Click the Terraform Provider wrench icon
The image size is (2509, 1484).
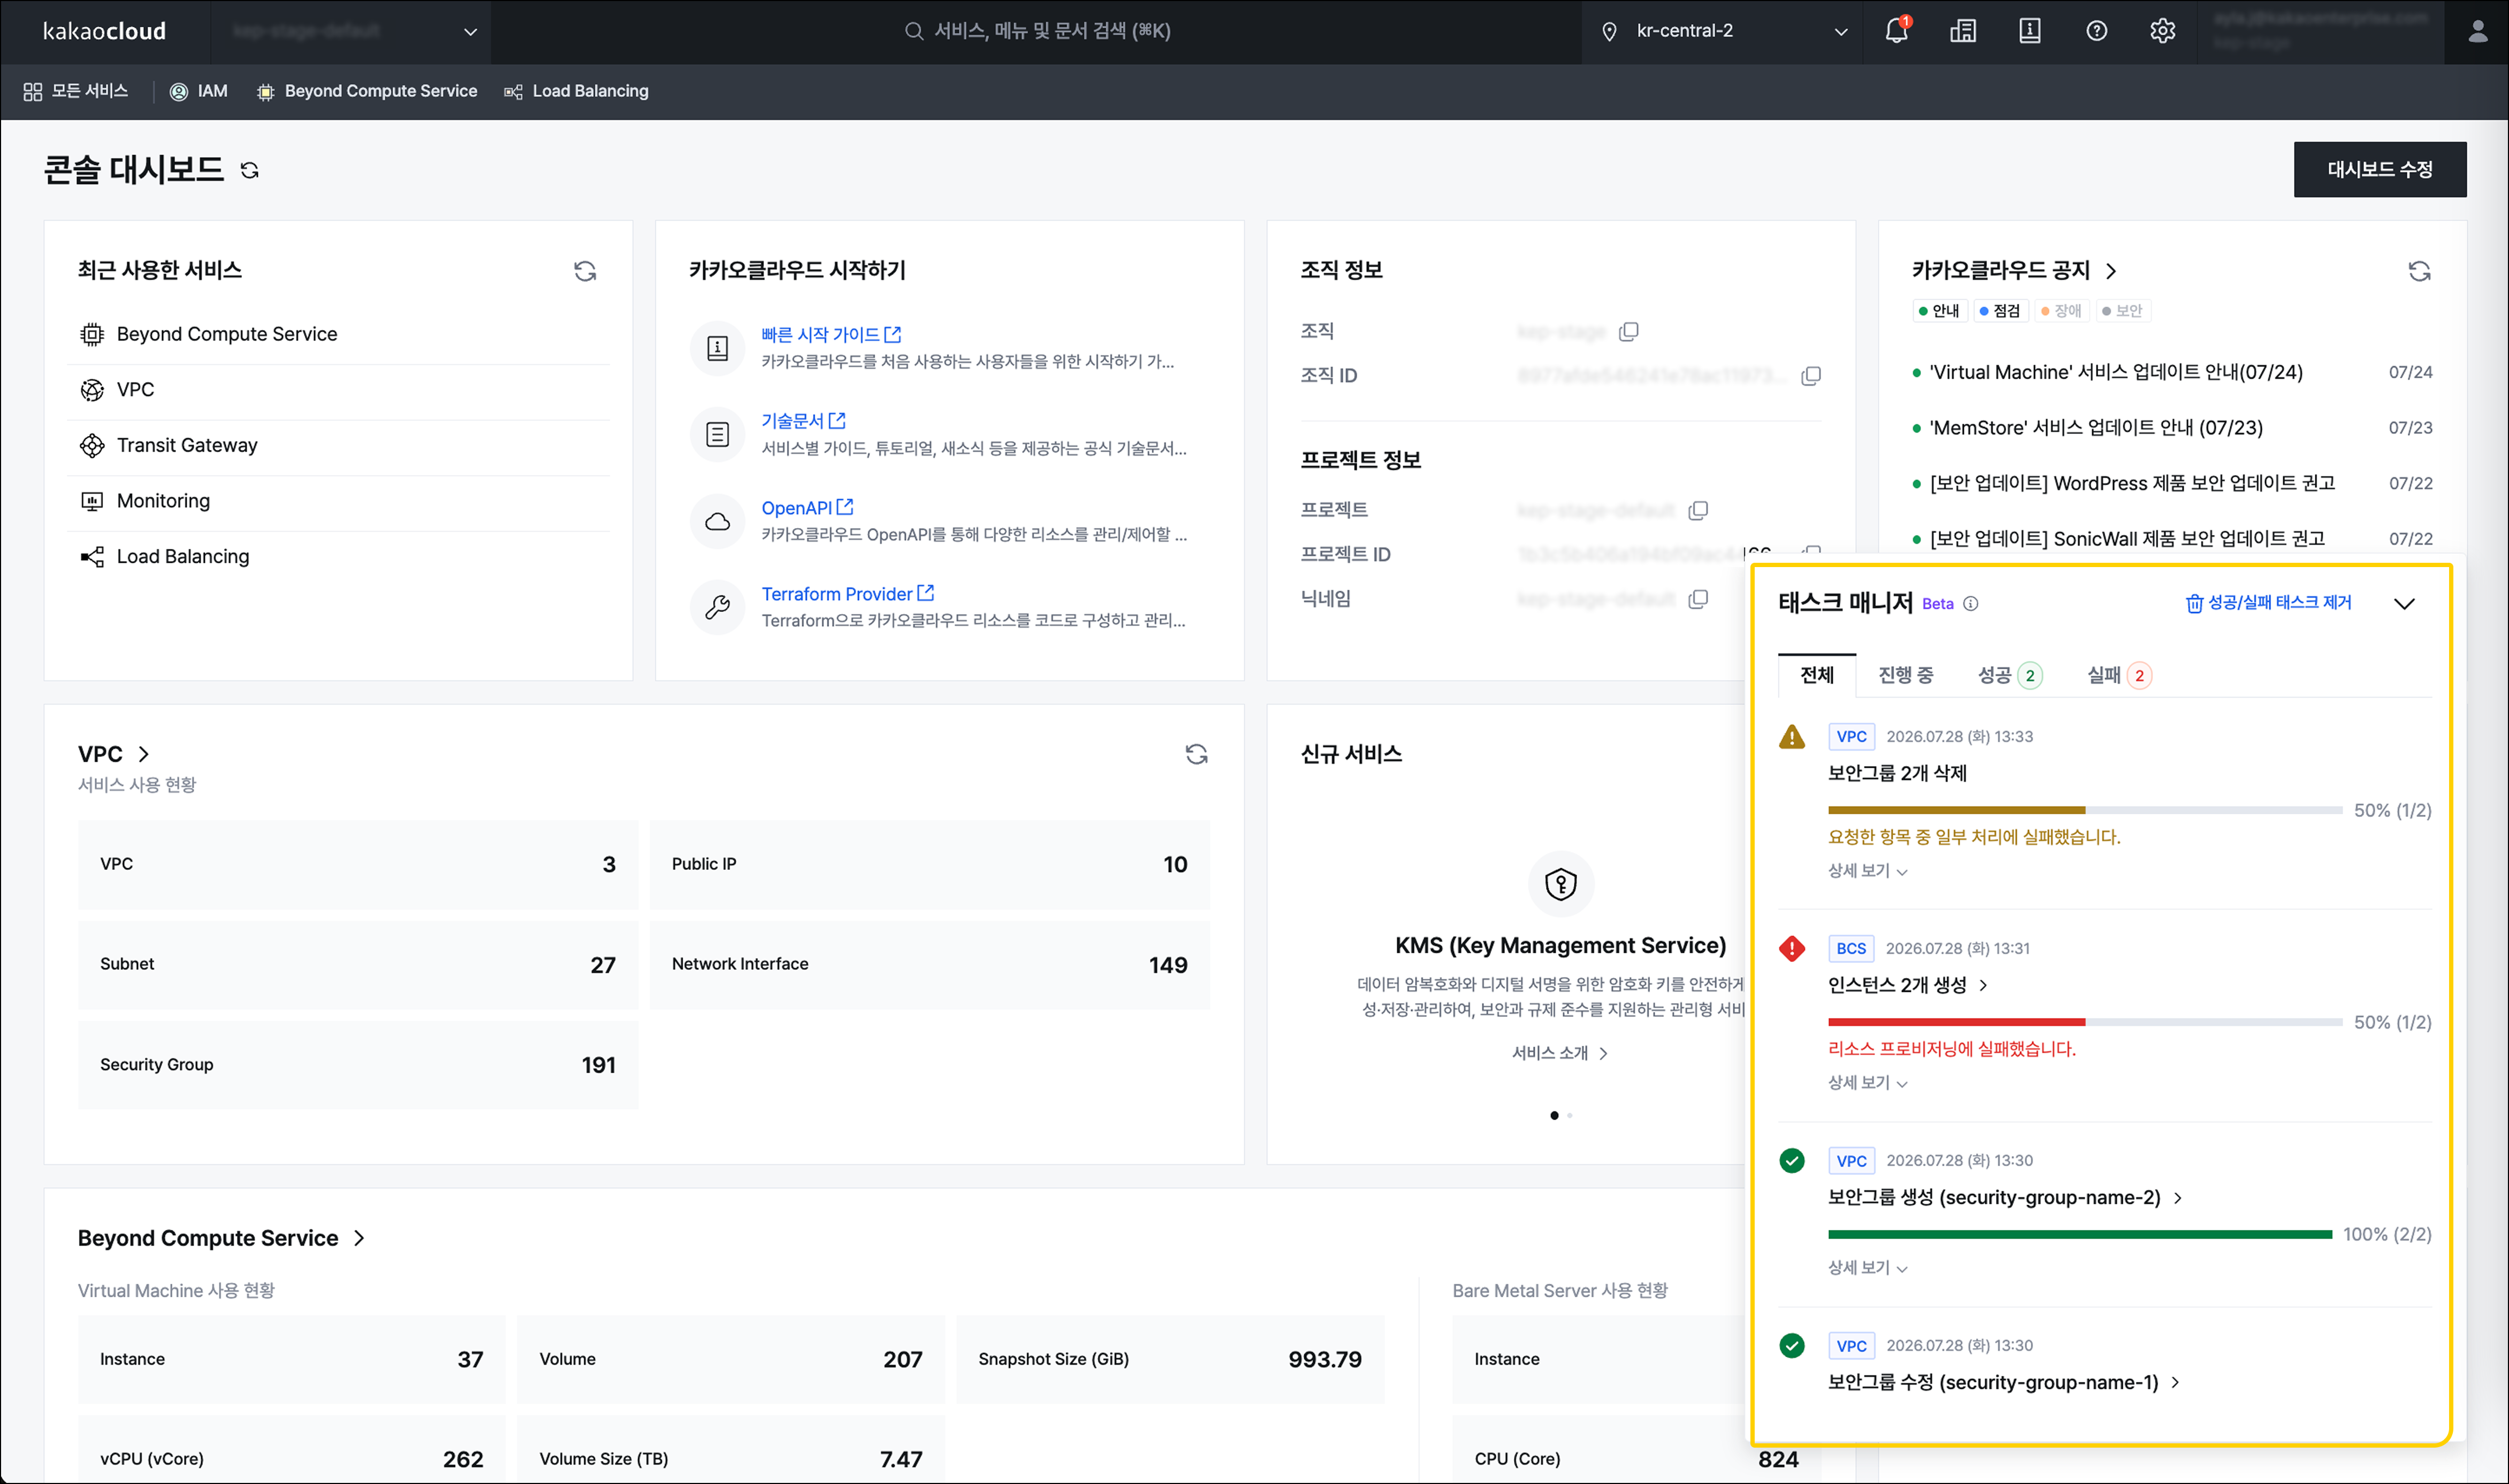tap(717, 607)
